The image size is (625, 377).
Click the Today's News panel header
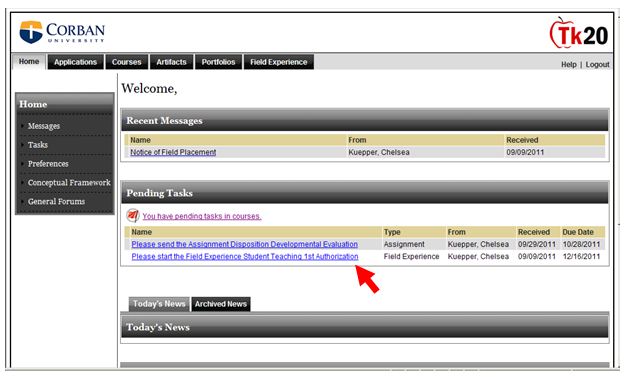tap(365, 327)
